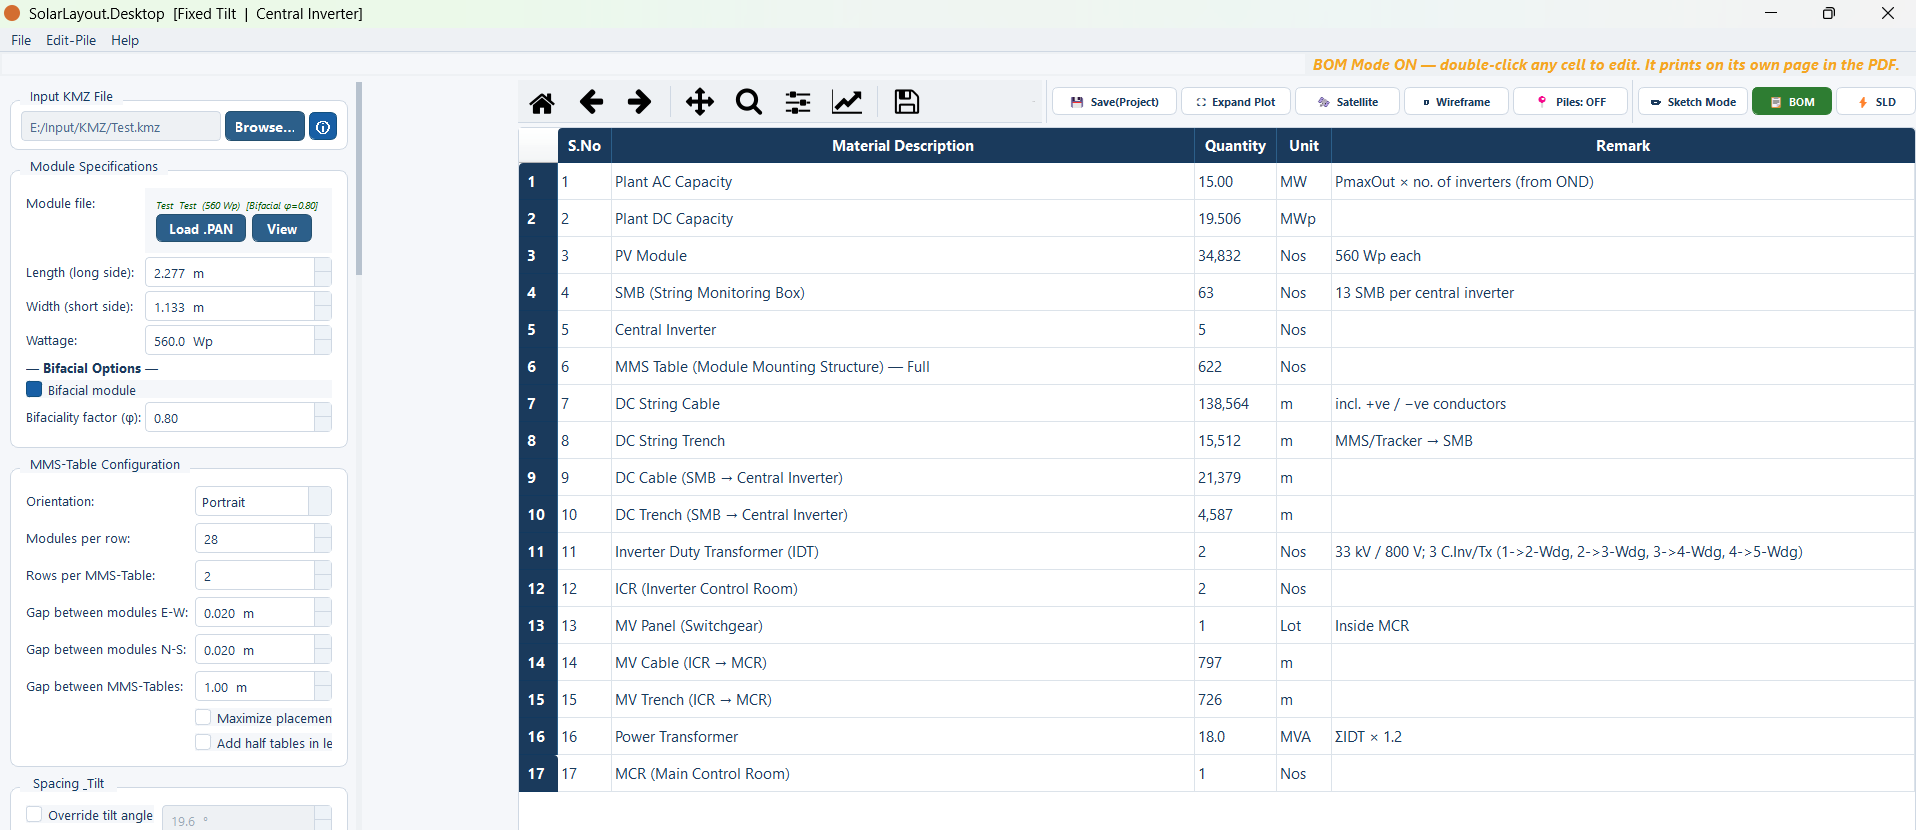The height and width of the screenshot is (830, 1916).
Task: Adjust the Length (long side) spinner arrows
Action: [323, 272]
